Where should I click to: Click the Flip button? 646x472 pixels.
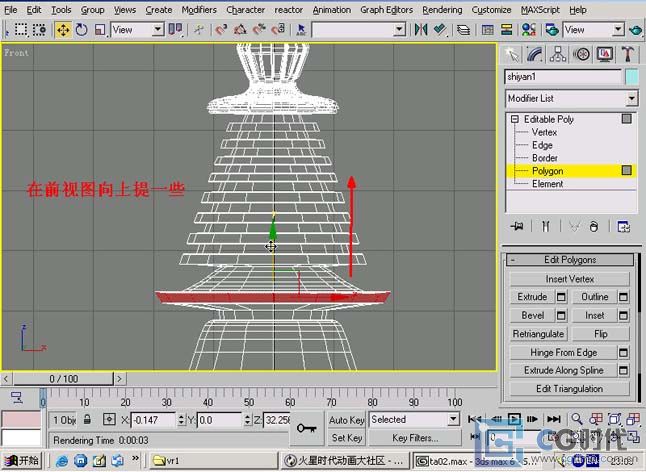coord(601,334)
